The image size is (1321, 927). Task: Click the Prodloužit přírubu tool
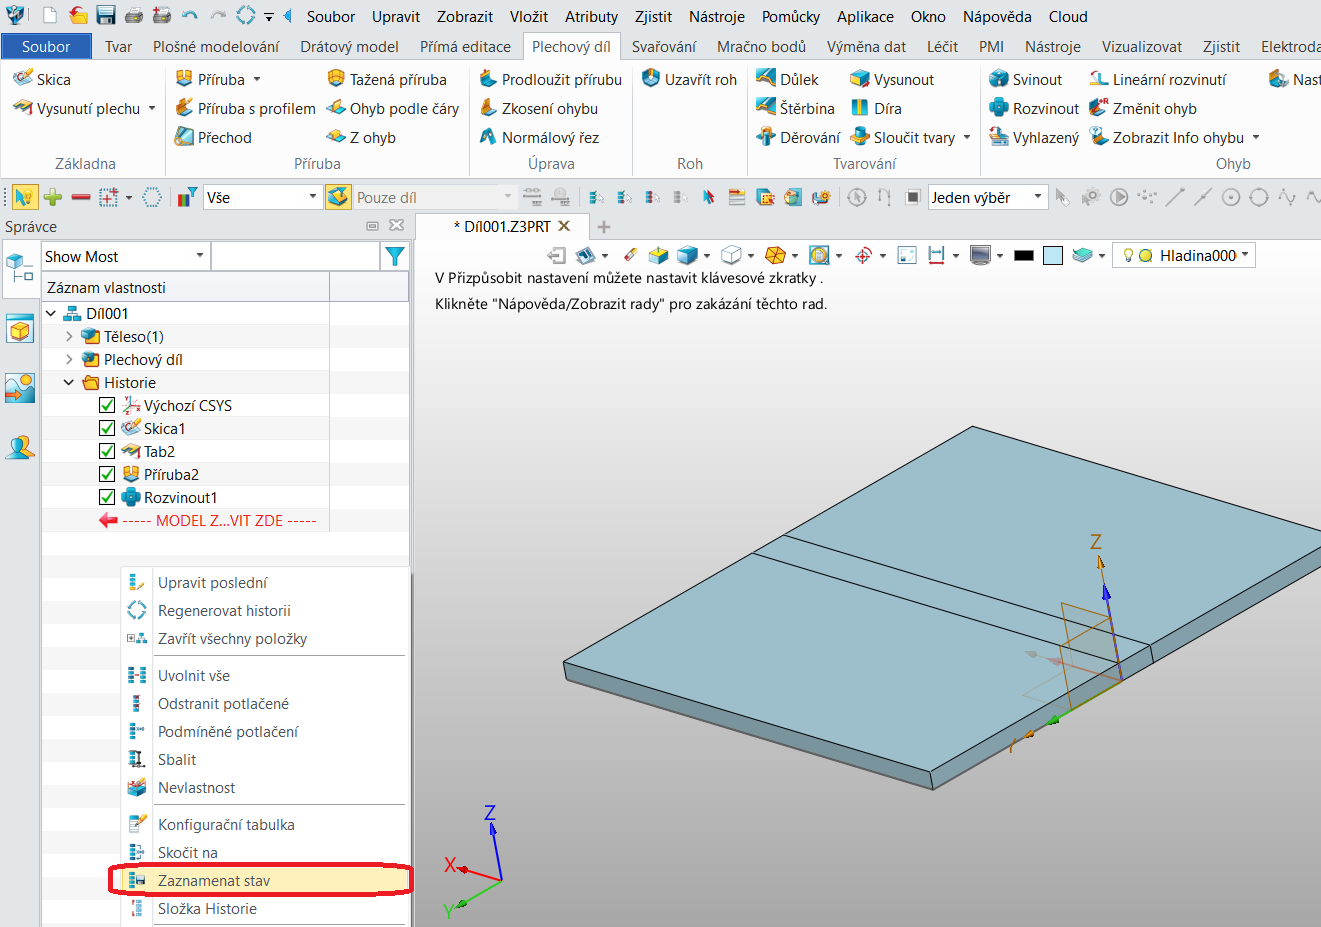(550, 79)
